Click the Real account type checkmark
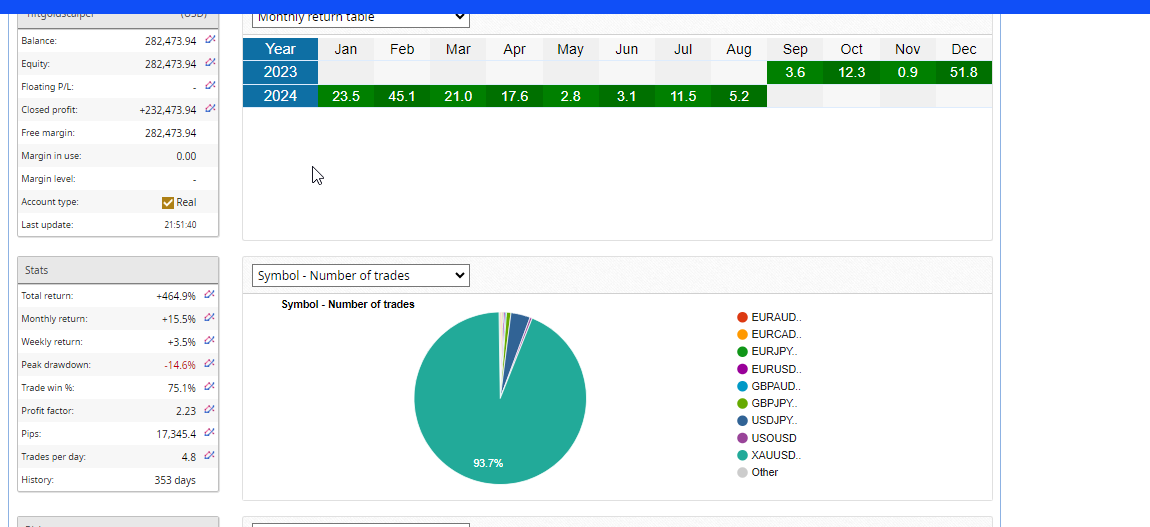The height and width of the screenshot is (527, 1150). click(168, 202)
